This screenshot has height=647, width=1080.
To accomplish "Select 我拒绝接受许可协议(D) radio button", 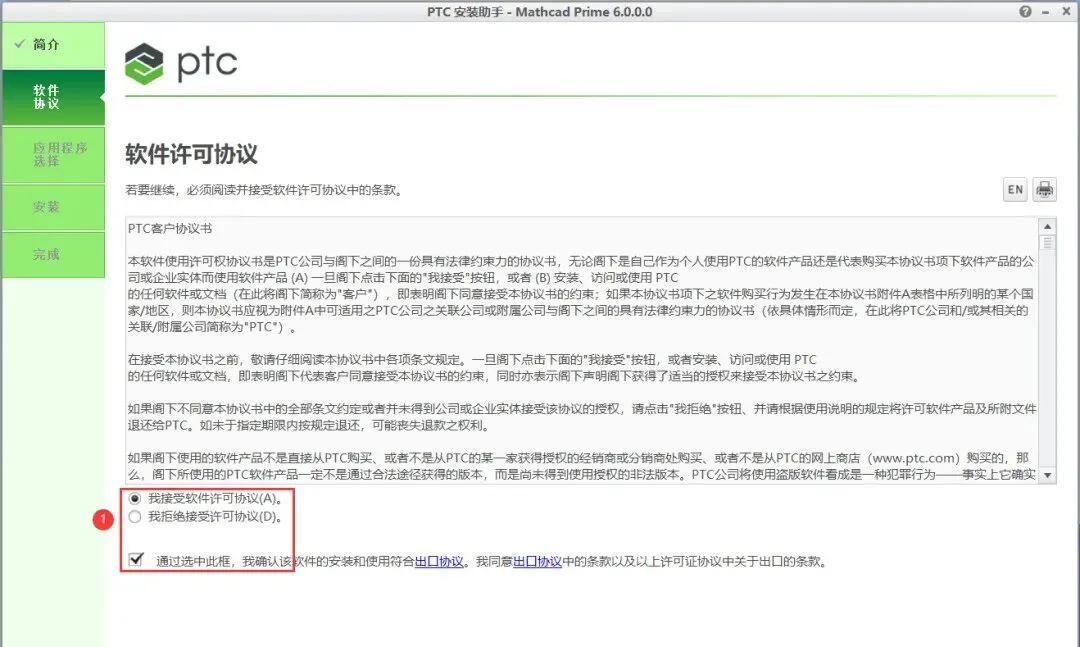I will [x=135, y=517].
